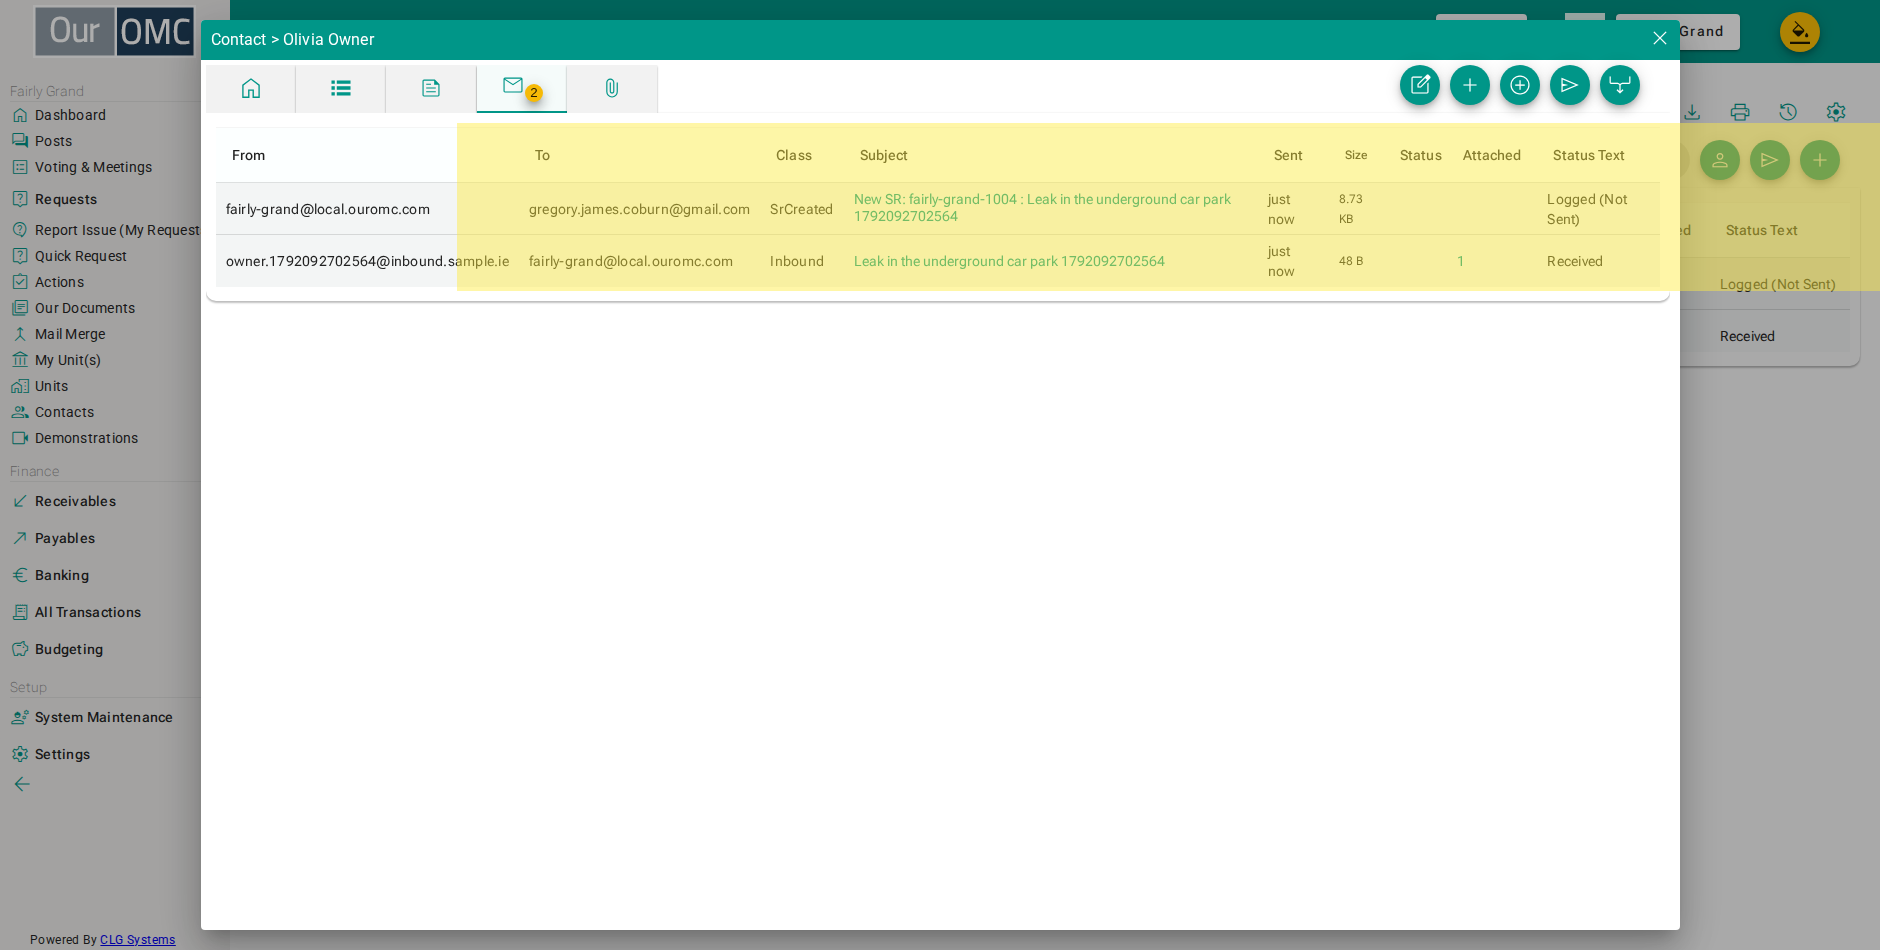The image size is (1880, 950).
Task: Switch to the list view tab
Action: (341, 89)
